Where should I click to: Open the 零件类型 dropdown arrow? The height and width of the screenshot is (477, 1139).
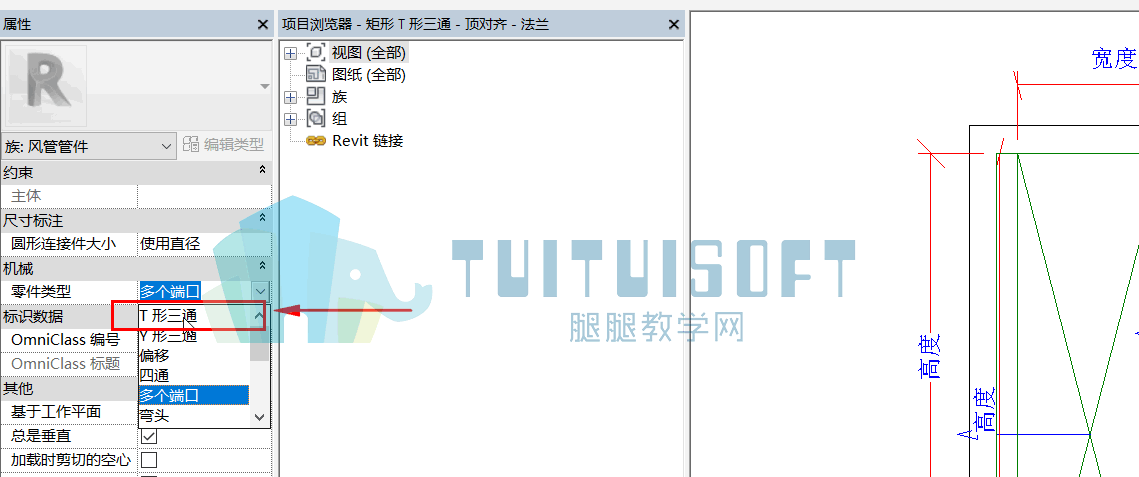tap(260, 291)
